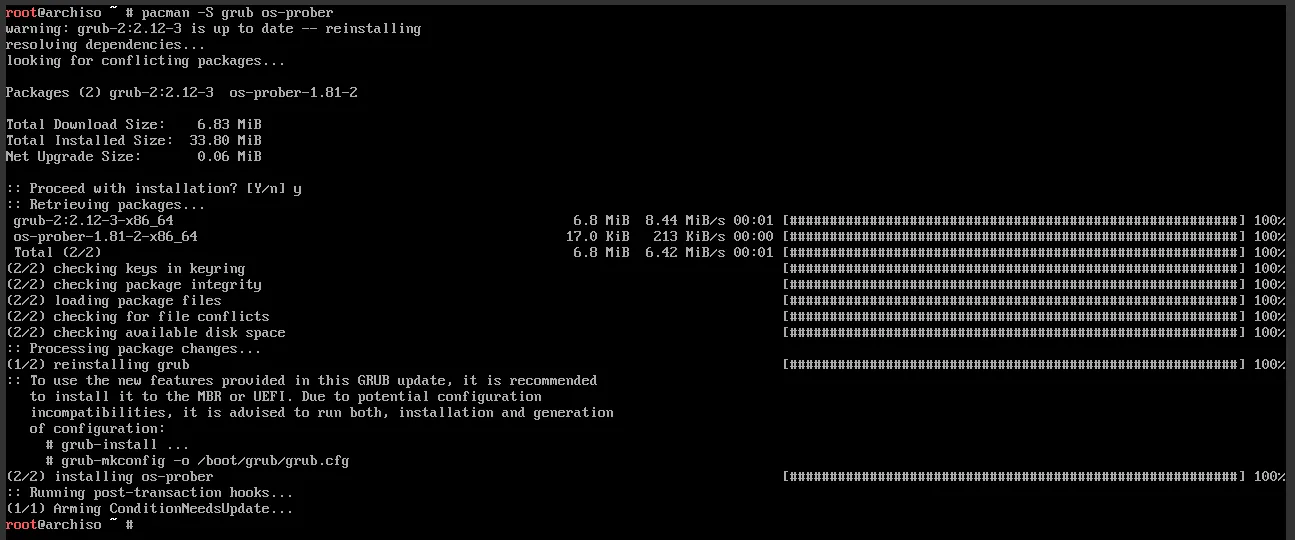Click the 'Total Download Size: 6.83 MiB' line
Image resolution: width=1295 pixels, height=540 pixels.
tap(134, 125)
